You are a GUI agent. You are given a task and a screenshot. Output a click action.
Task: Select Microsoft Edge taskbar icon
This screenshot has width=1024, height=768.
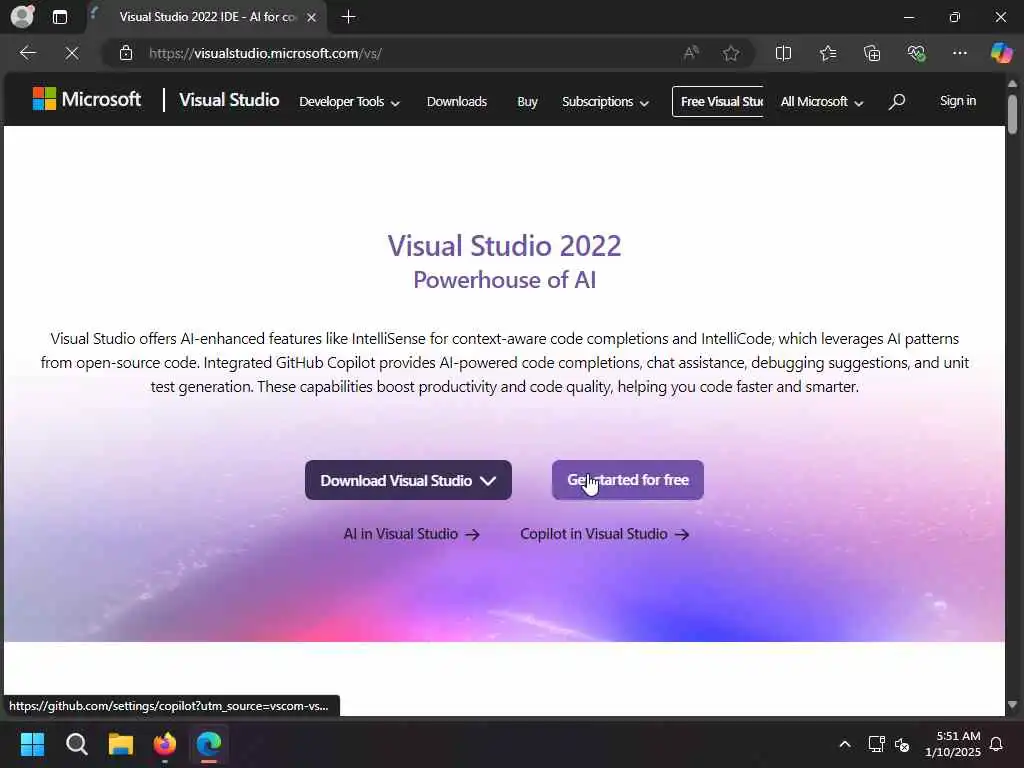[x=209, y=744]
